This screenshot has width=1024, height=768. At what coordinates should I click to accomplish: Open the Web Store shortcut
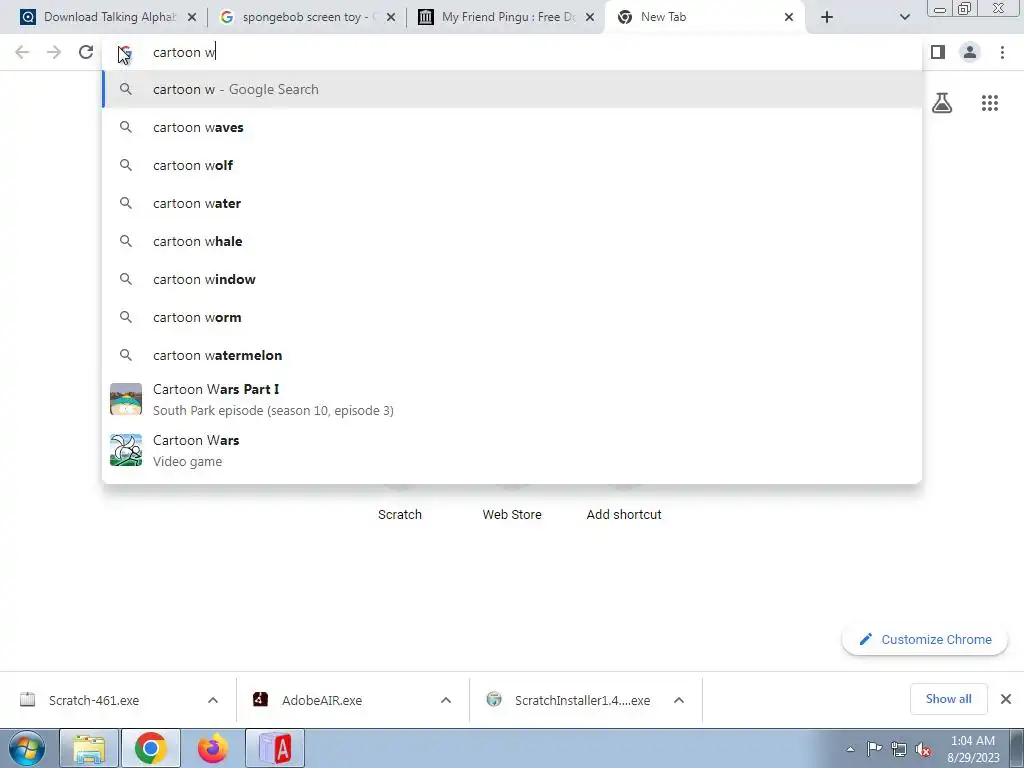[x=512, y=514]
